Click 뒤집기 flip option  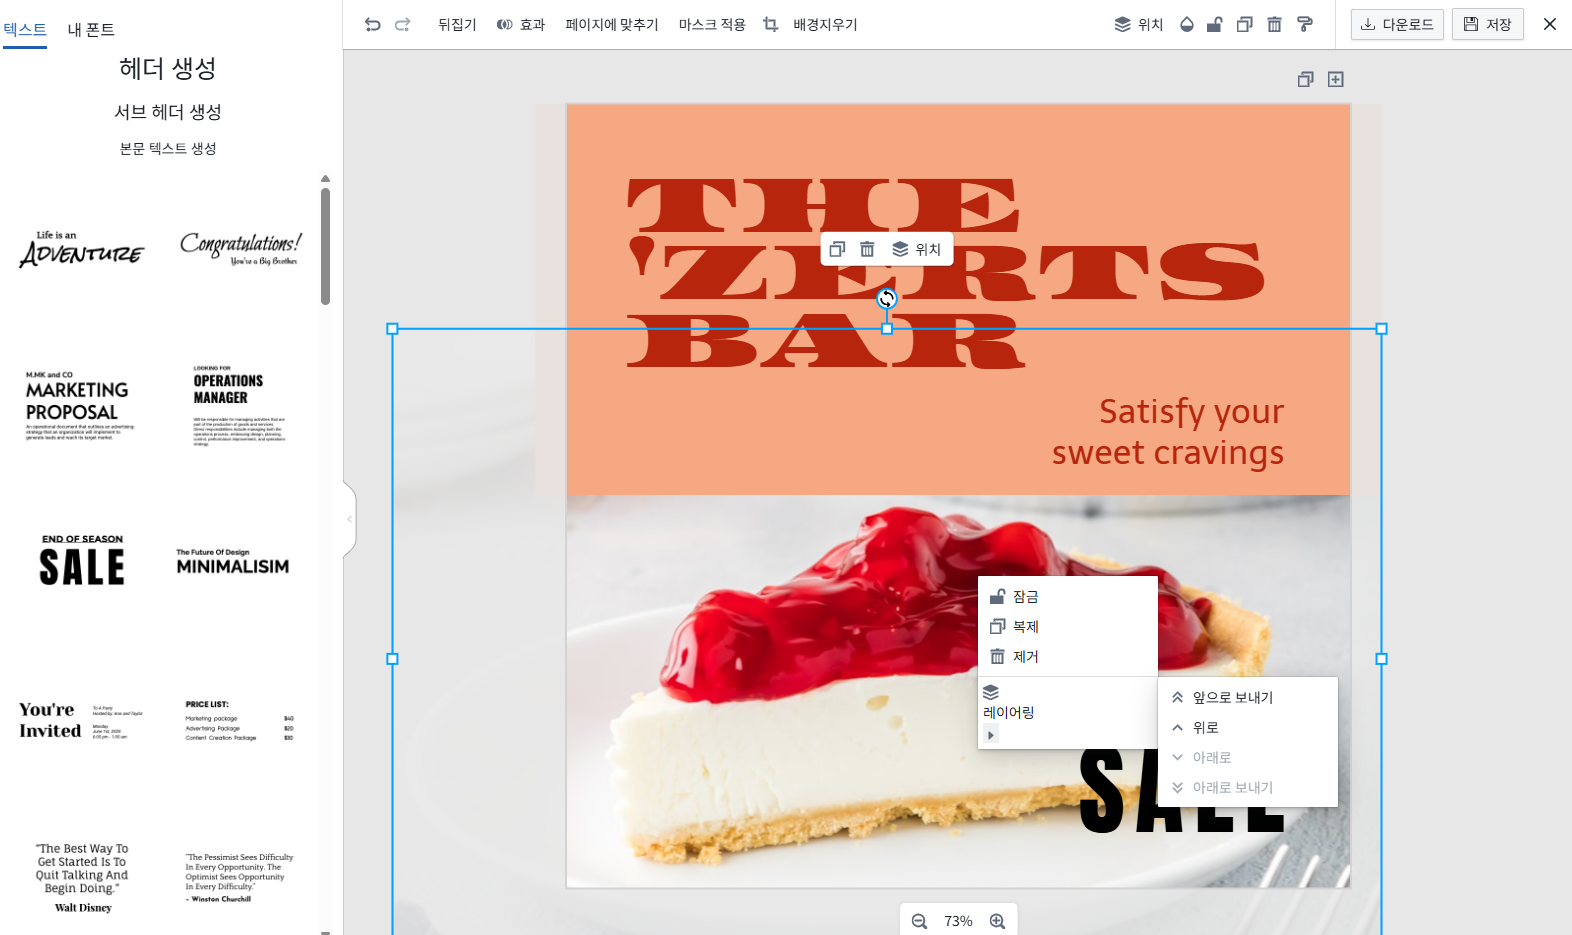pos(457,24)
